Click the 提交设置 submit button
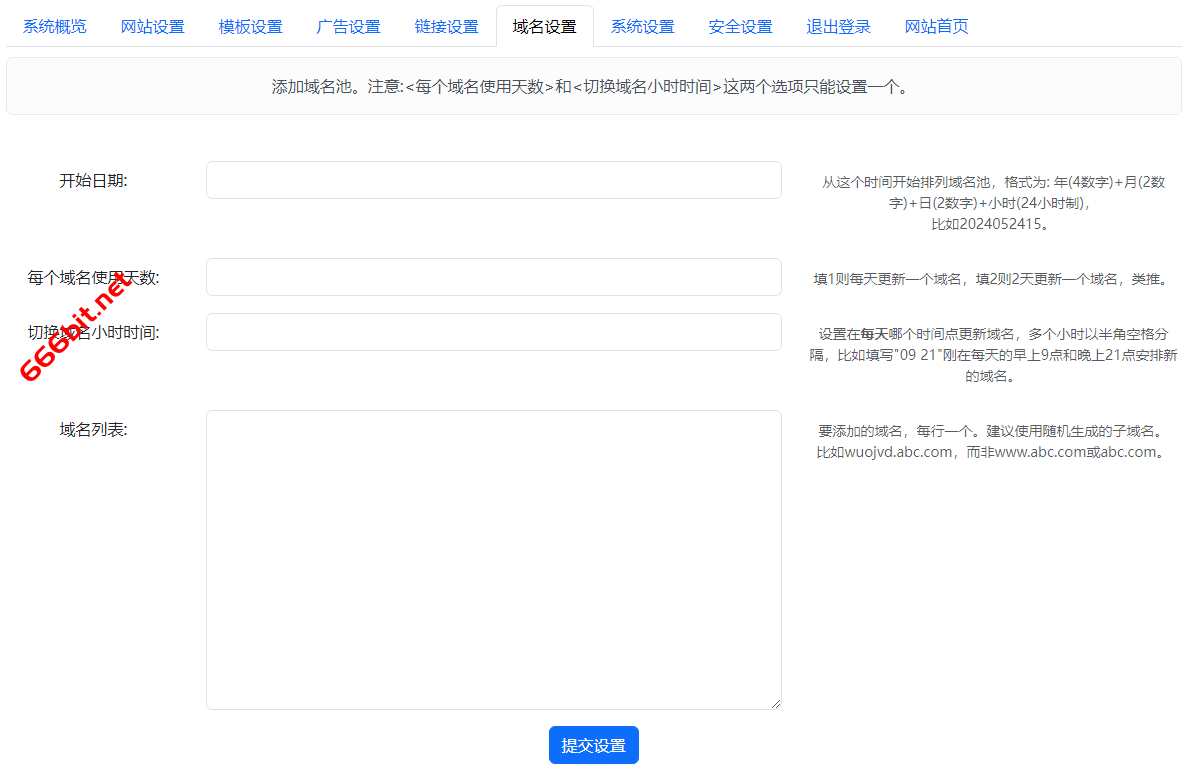The height and width of the screenshot is (771, 1187). pyautogui.click(x=593, y=744)
